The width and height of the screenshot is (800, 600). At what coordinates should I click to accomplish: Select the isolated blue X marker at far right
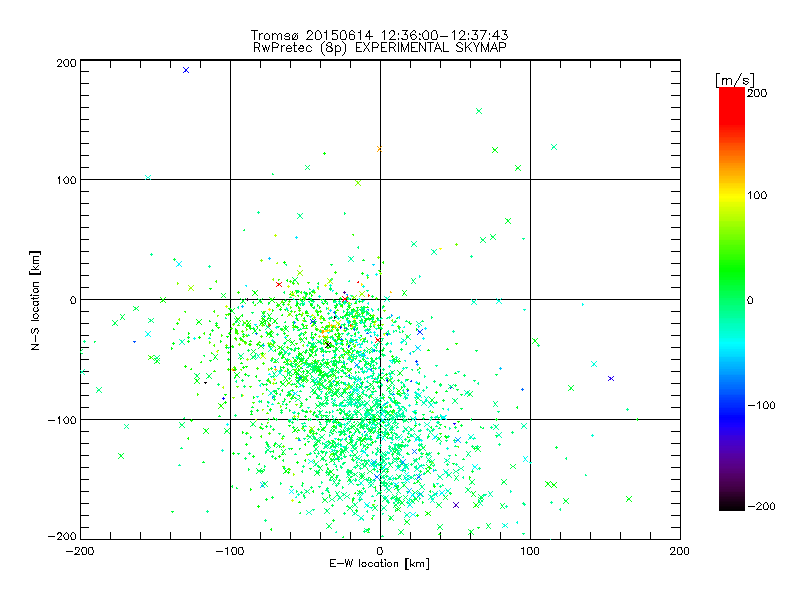click(611, 379)
